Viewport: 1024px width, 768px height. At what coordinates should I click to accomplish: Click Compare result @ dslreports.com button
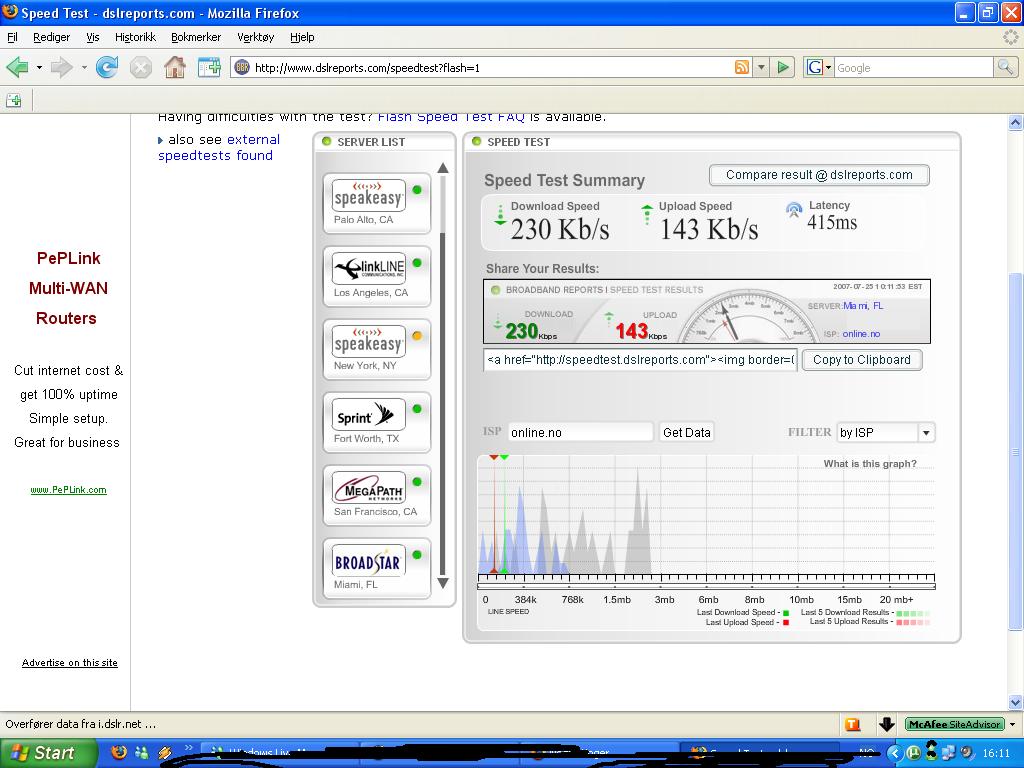tap(819, 175)
